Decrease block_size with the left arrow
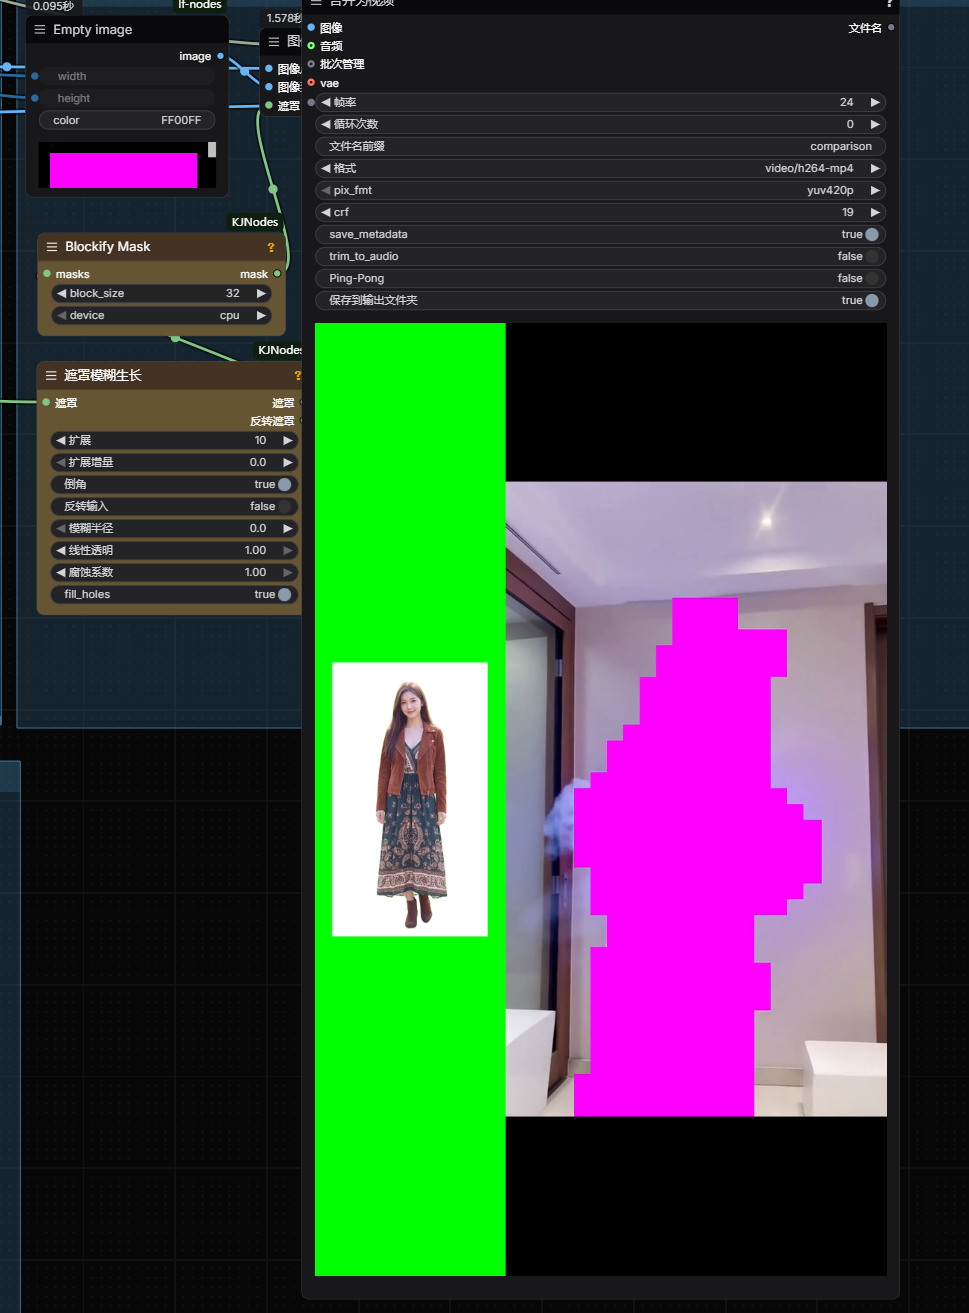 62,293
